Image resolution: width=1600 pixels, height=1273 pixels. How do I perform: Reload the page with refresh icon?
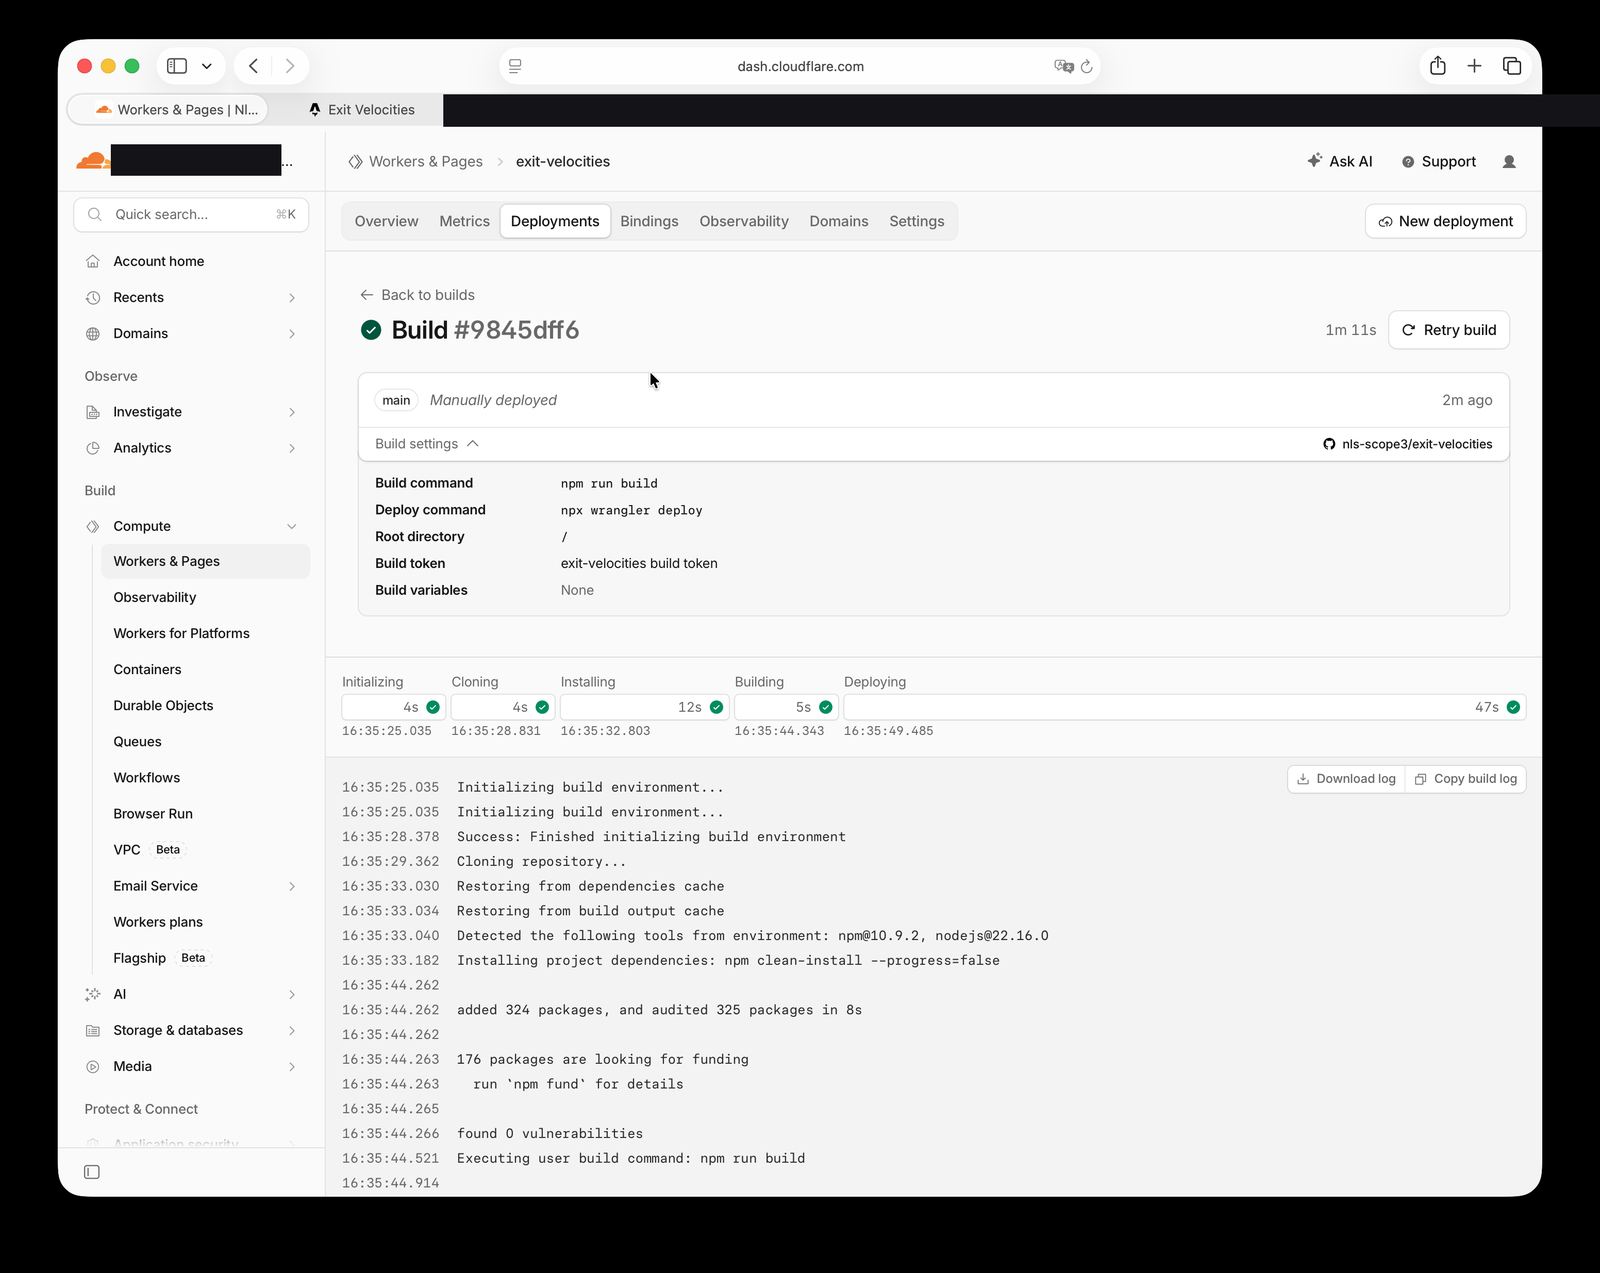(x=1087, y=66)
